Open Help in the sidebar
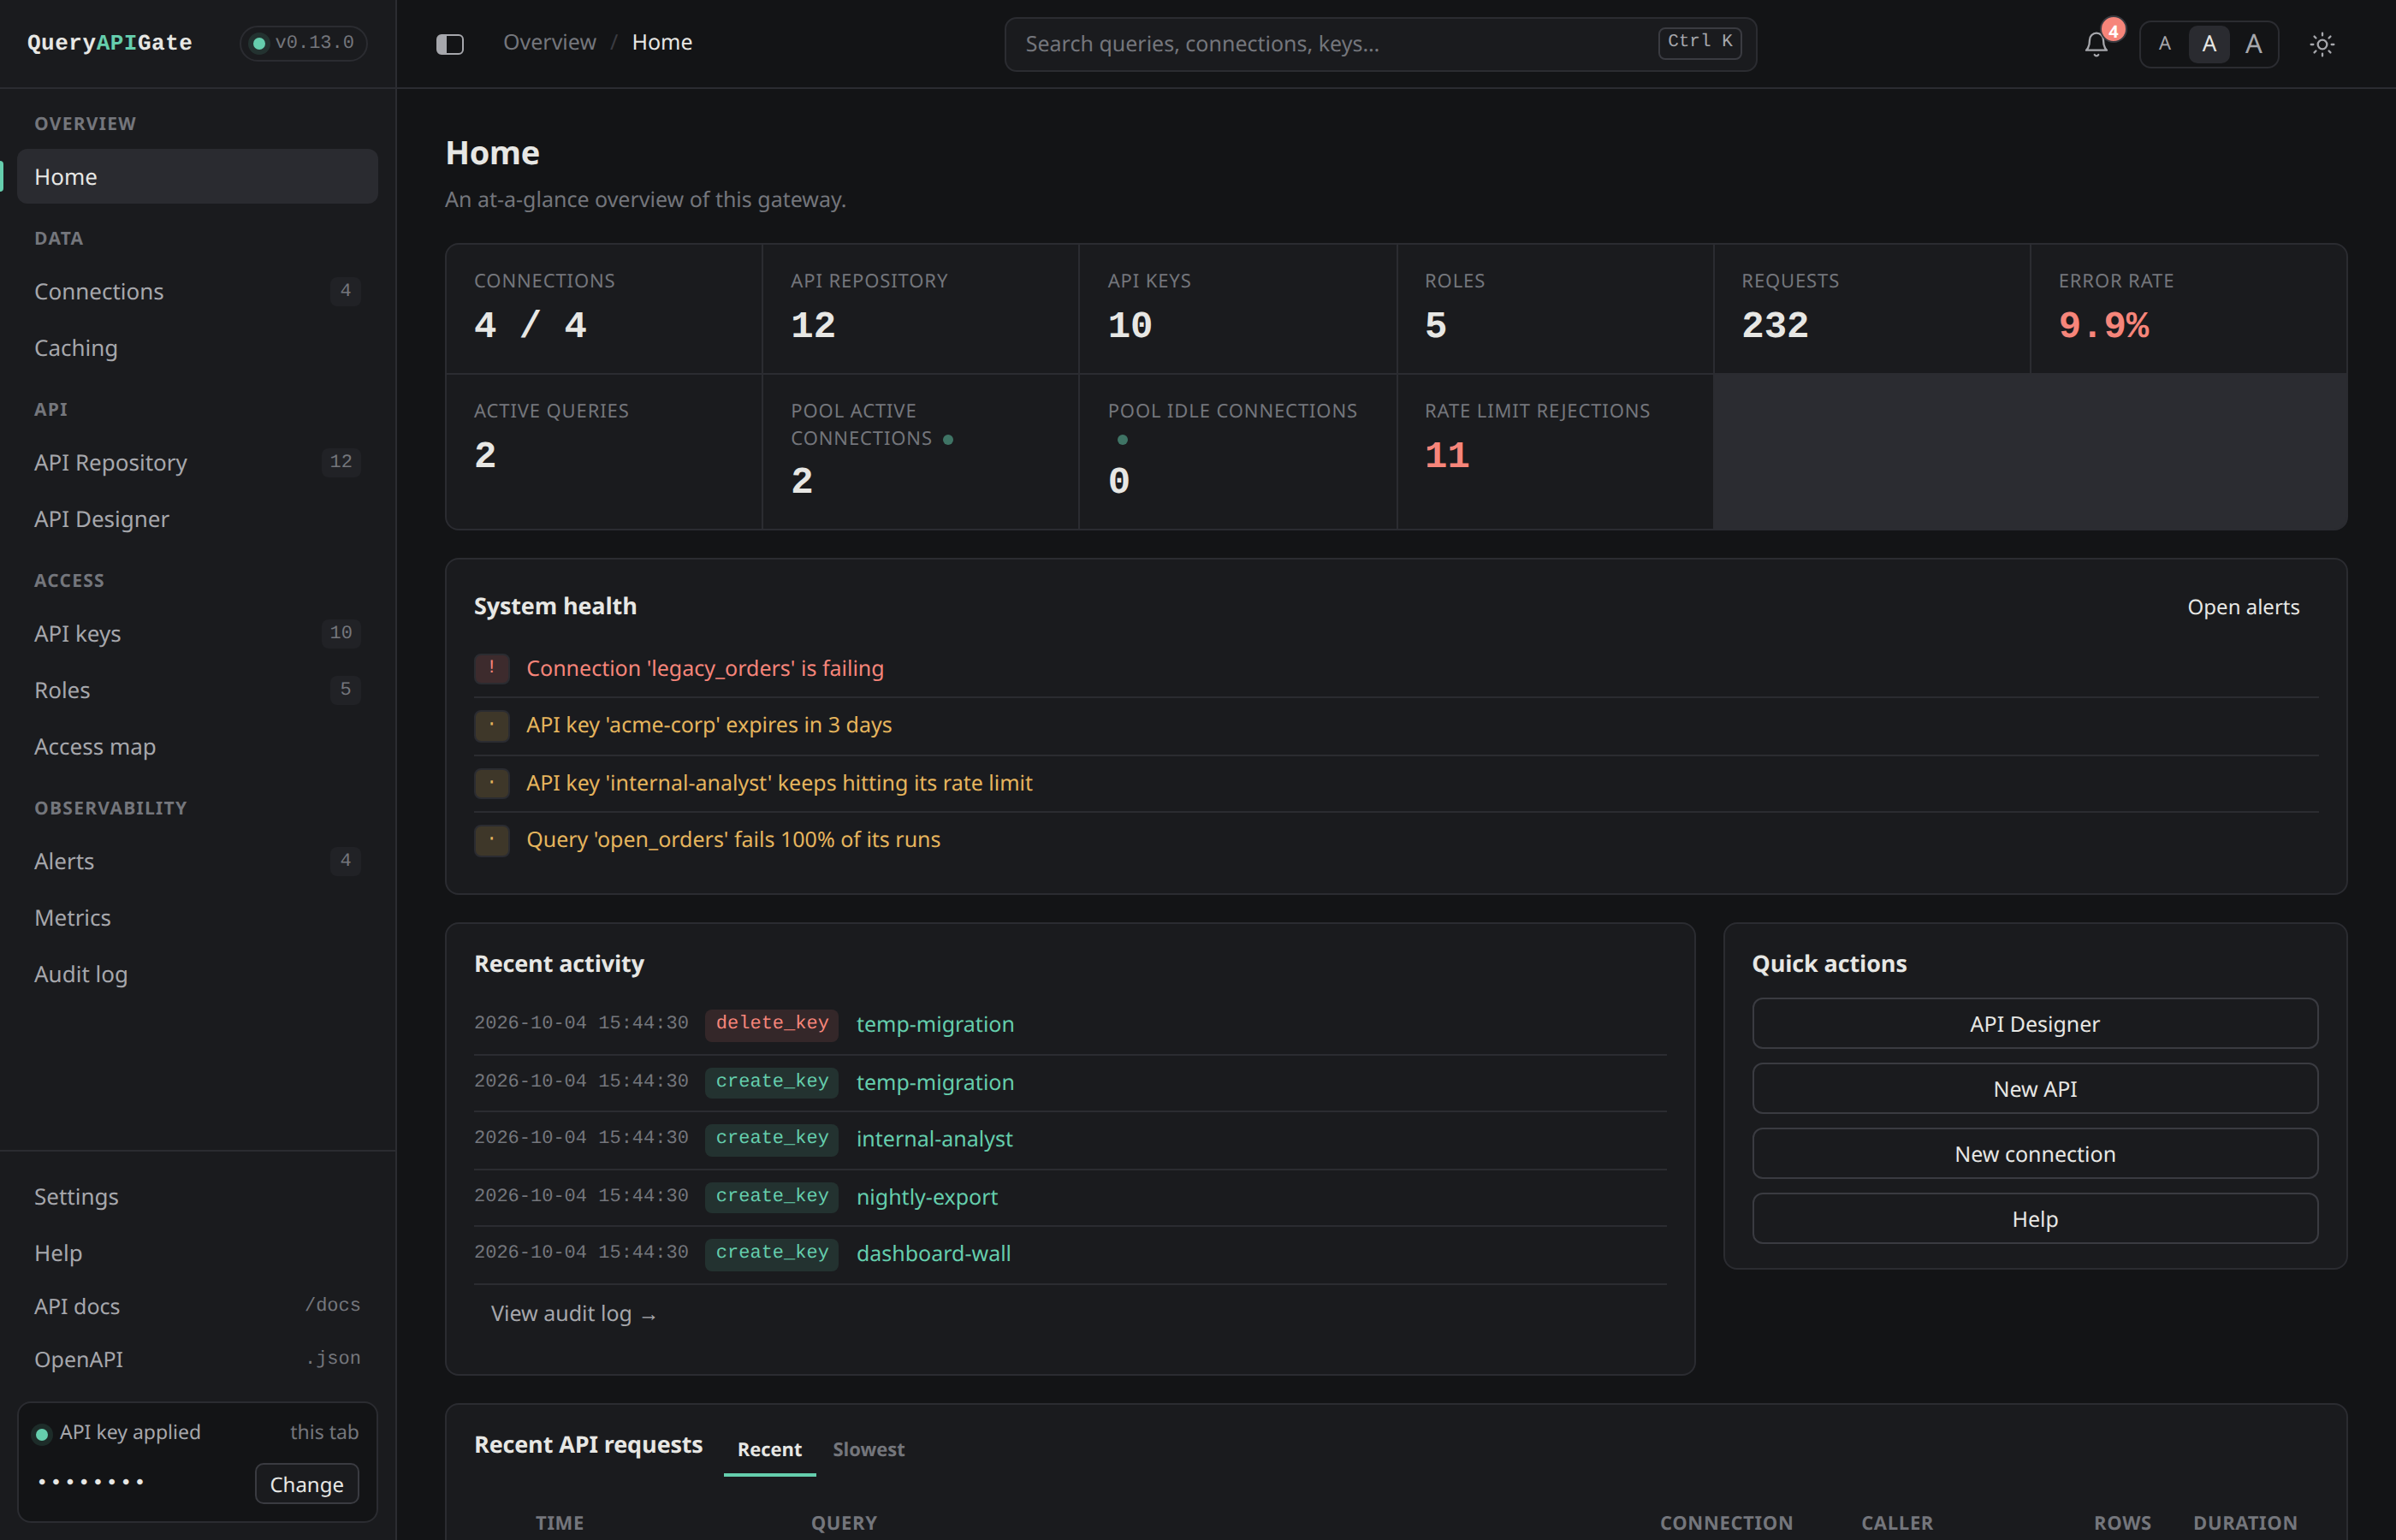 pos(197,1253)
